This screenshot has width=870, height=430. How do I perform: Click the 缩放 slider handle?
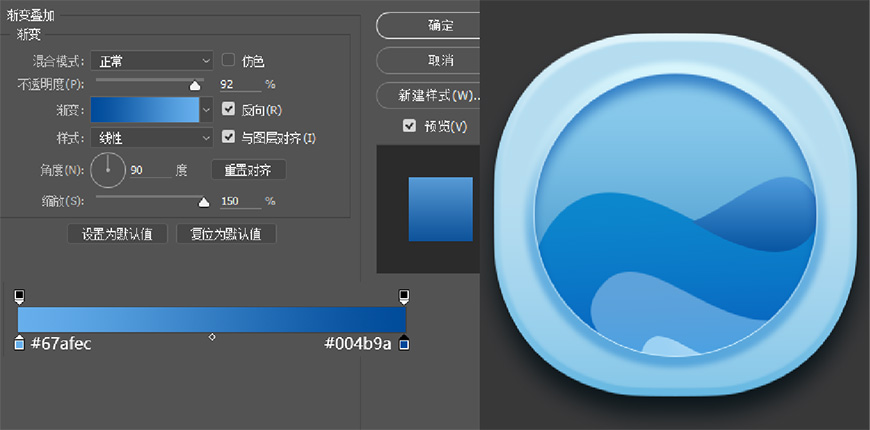pos(204,203)
